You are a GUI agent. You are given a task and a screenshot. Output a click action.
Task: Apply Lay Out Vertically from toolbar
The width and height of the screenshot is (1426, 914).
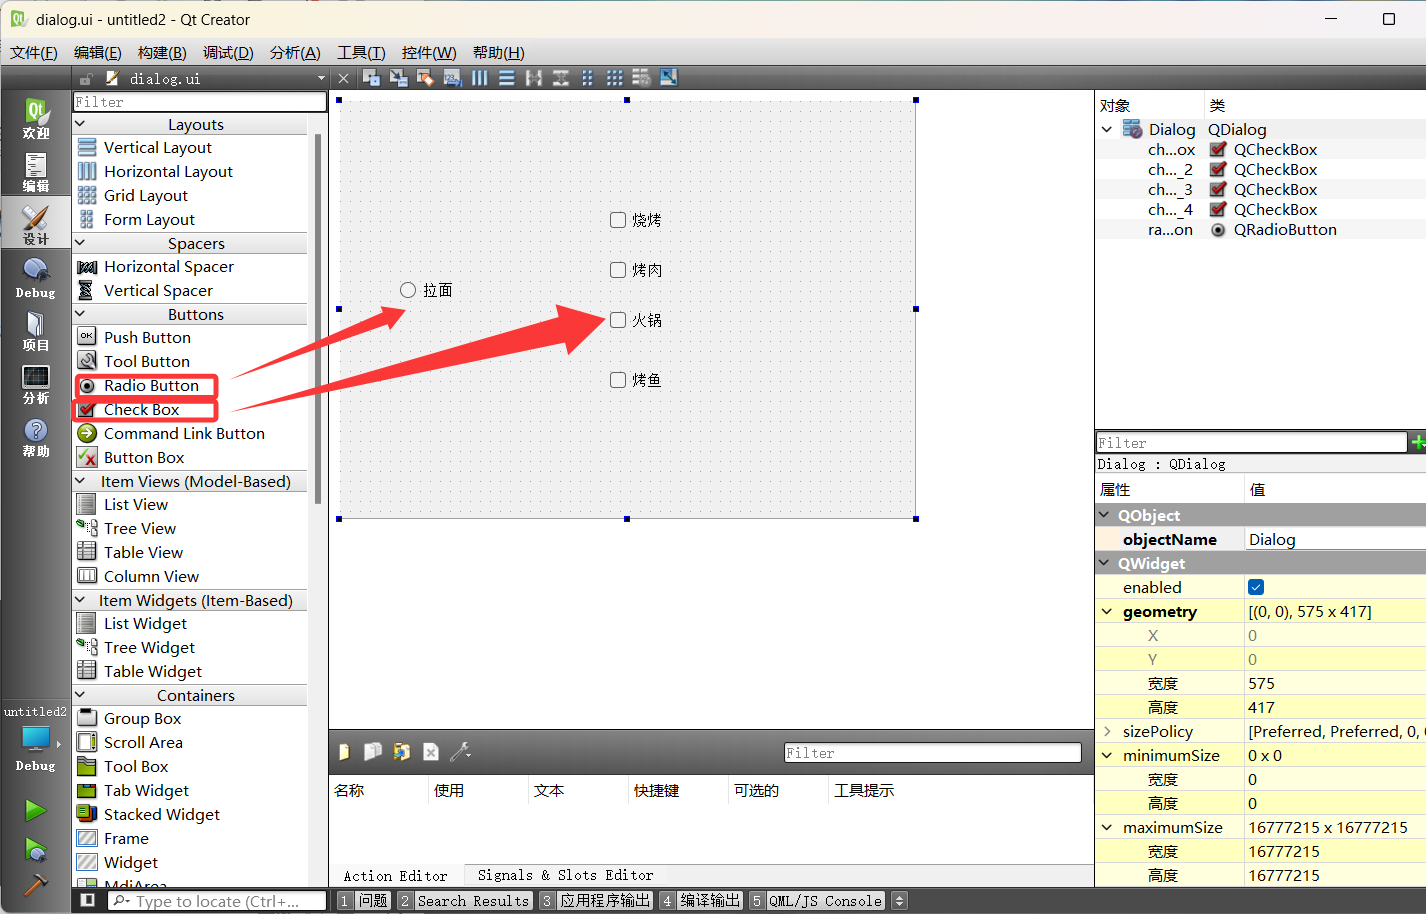(x=507, y=78)
